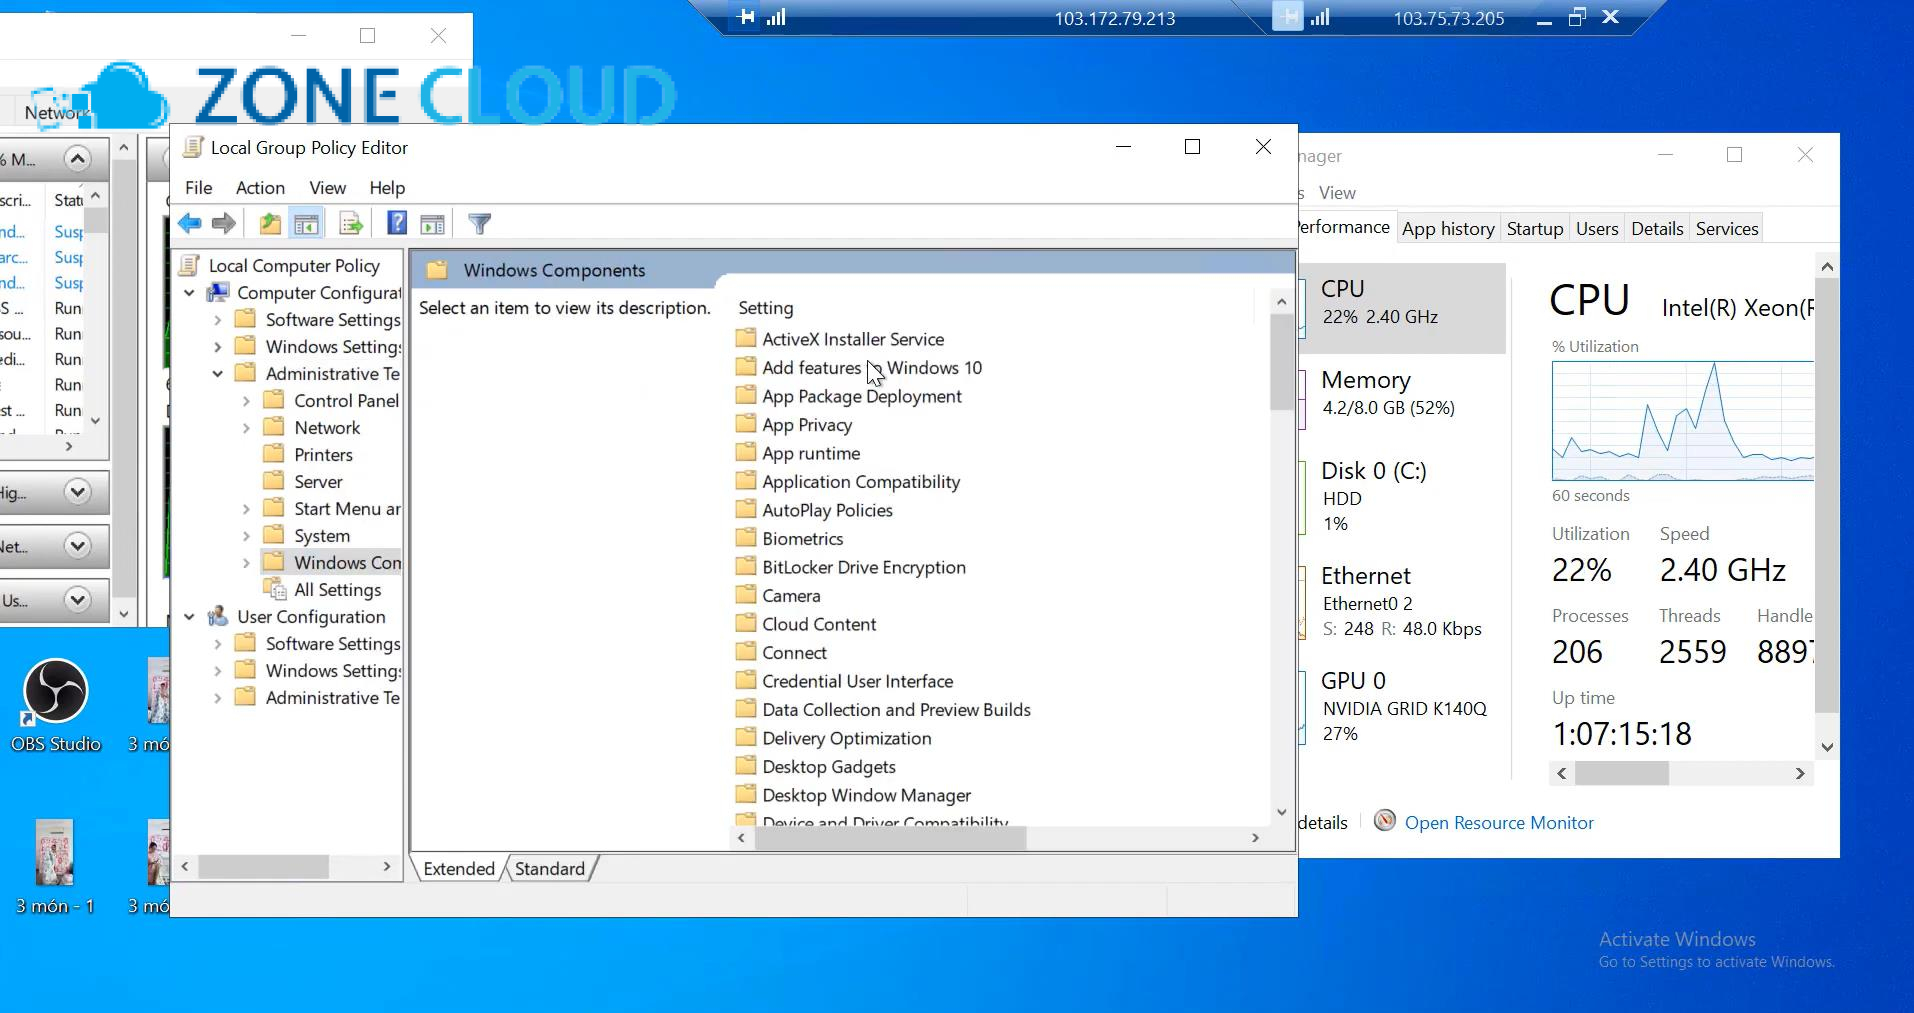This screenshot has width=1914, height=1013.
Task: Switch to Task Manager's Startup tab
Action: [x=1534, y=229]
